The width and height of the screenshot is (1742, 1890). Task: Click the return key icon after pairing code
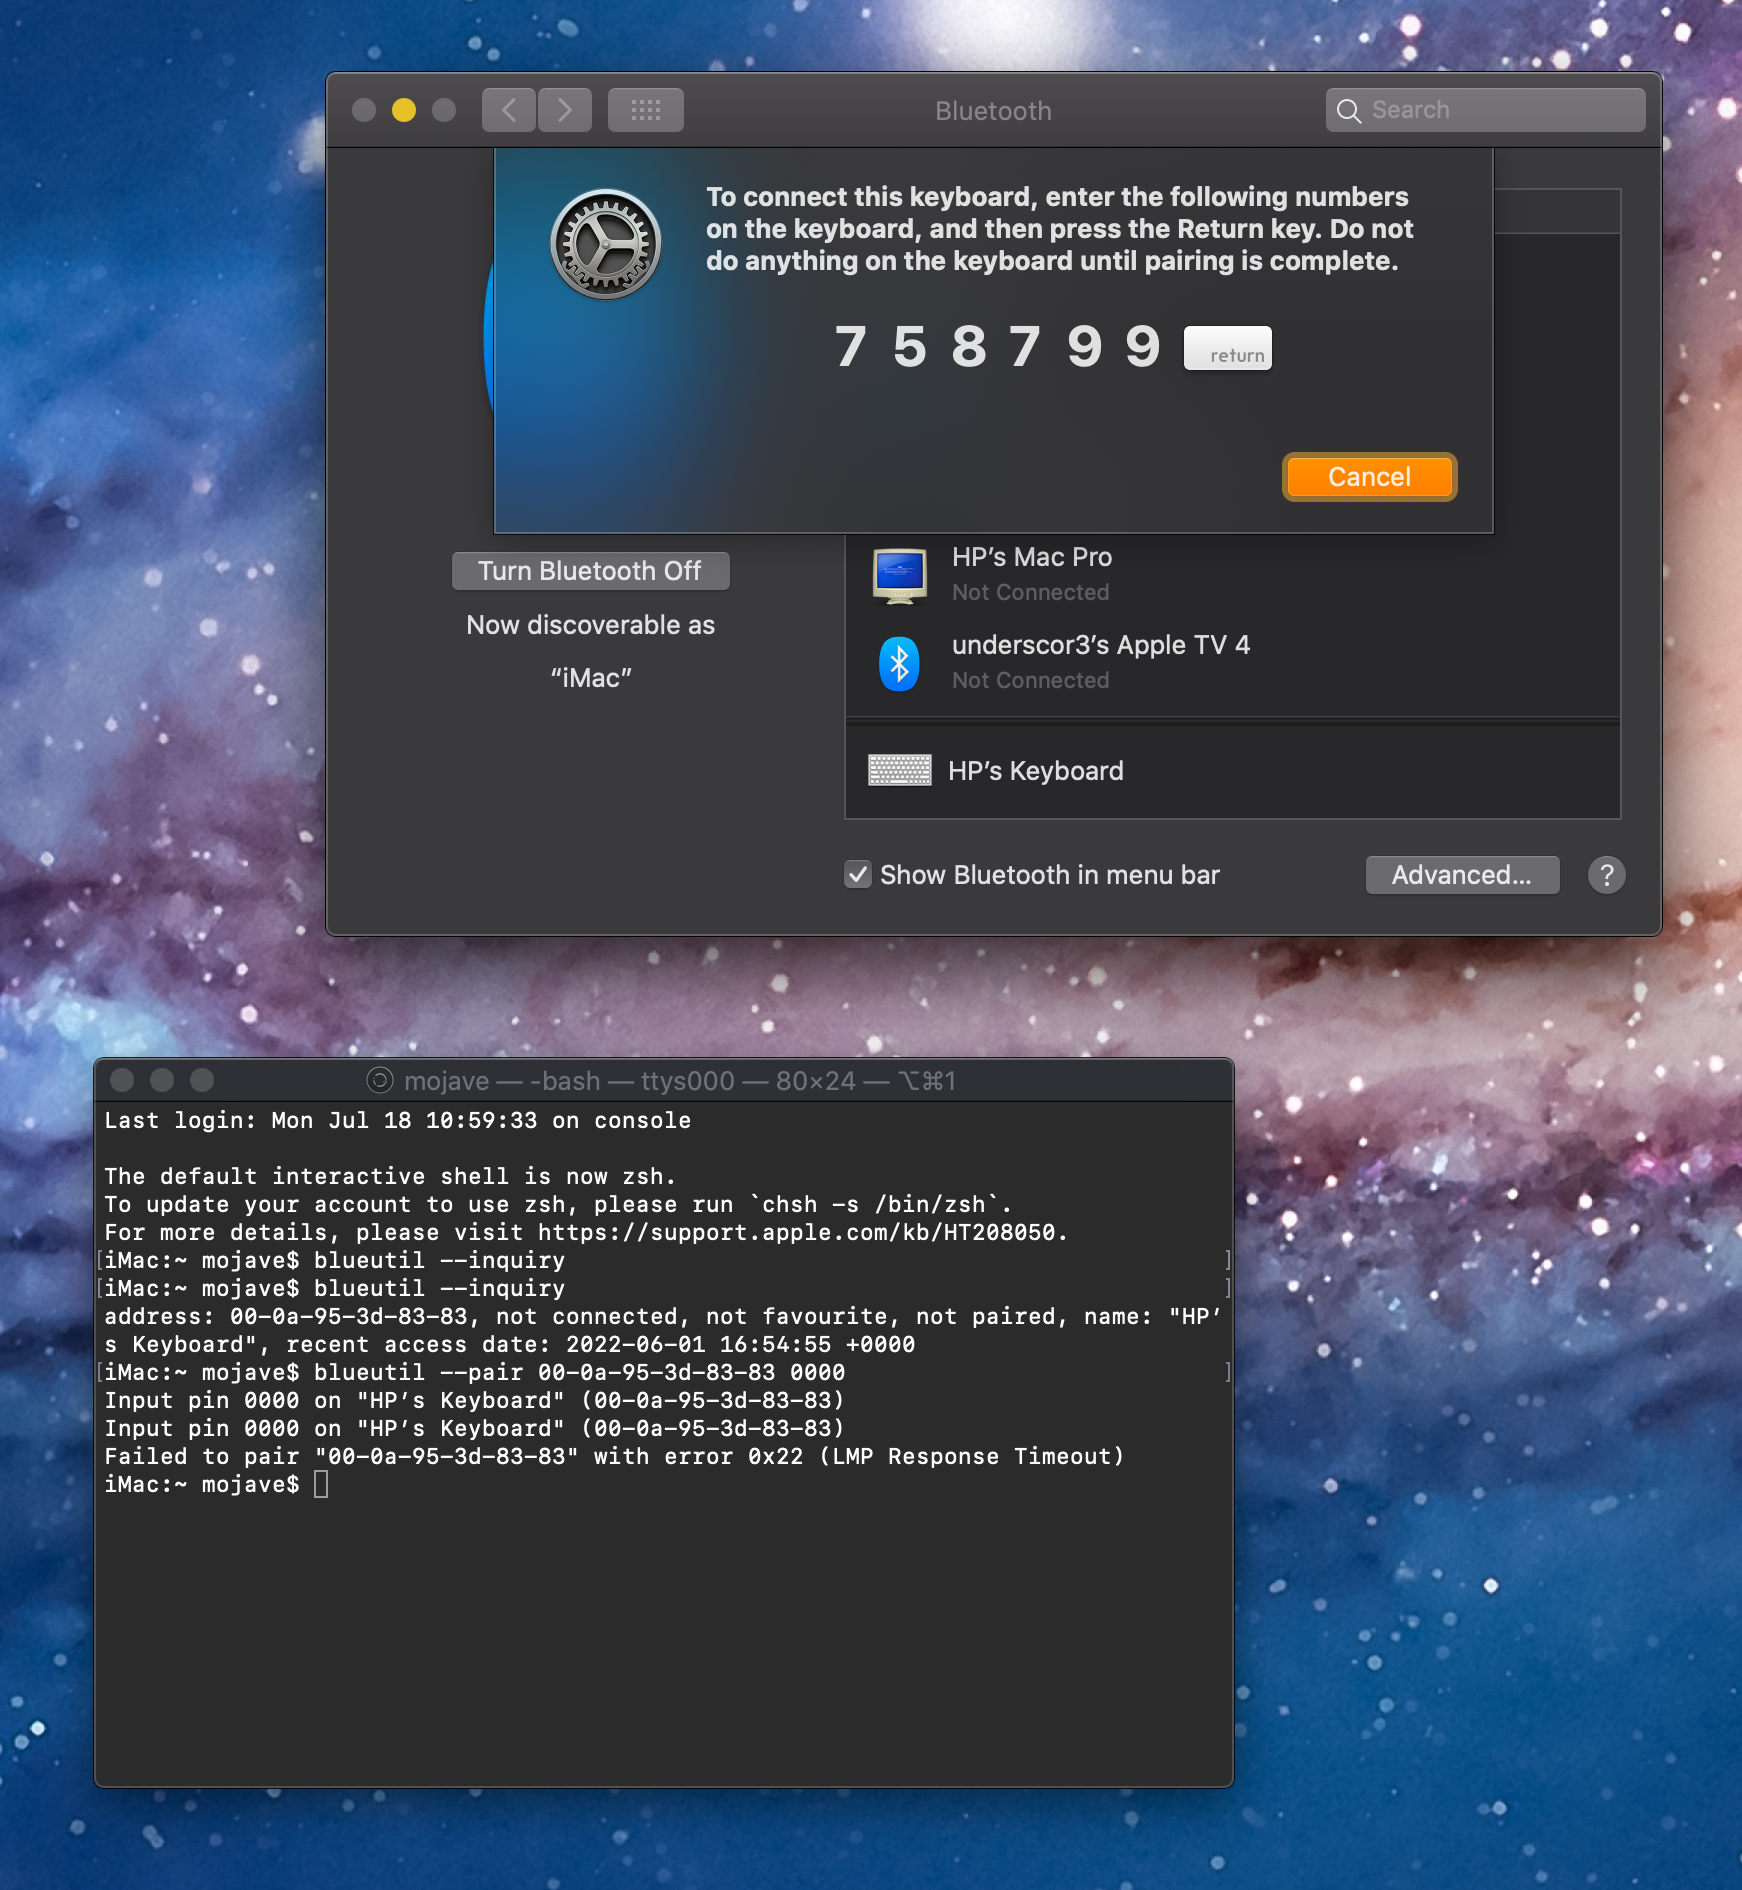tap(1228, 348)
